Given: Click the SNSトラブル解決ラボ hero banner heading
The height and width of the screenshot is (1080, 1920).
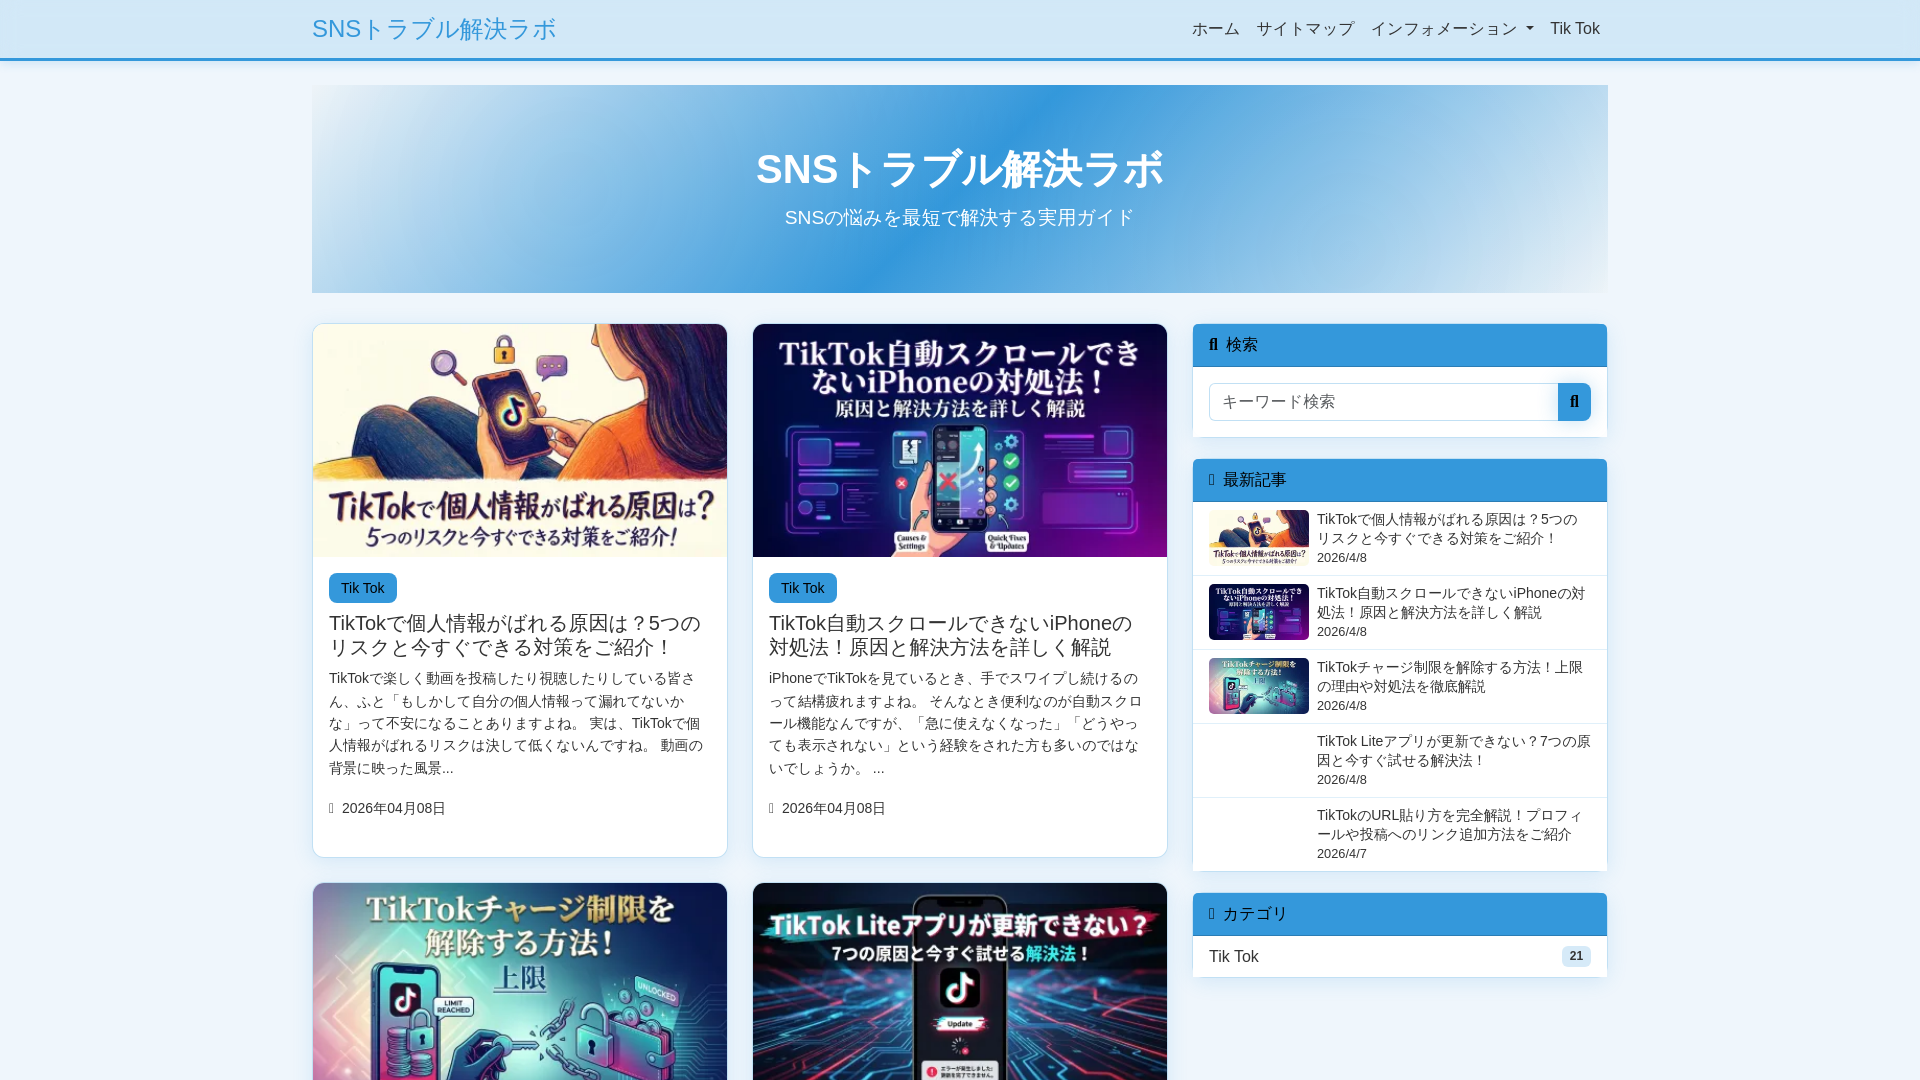Looking at the screenshot, I should pyautogui.click(x=960, y=169).
